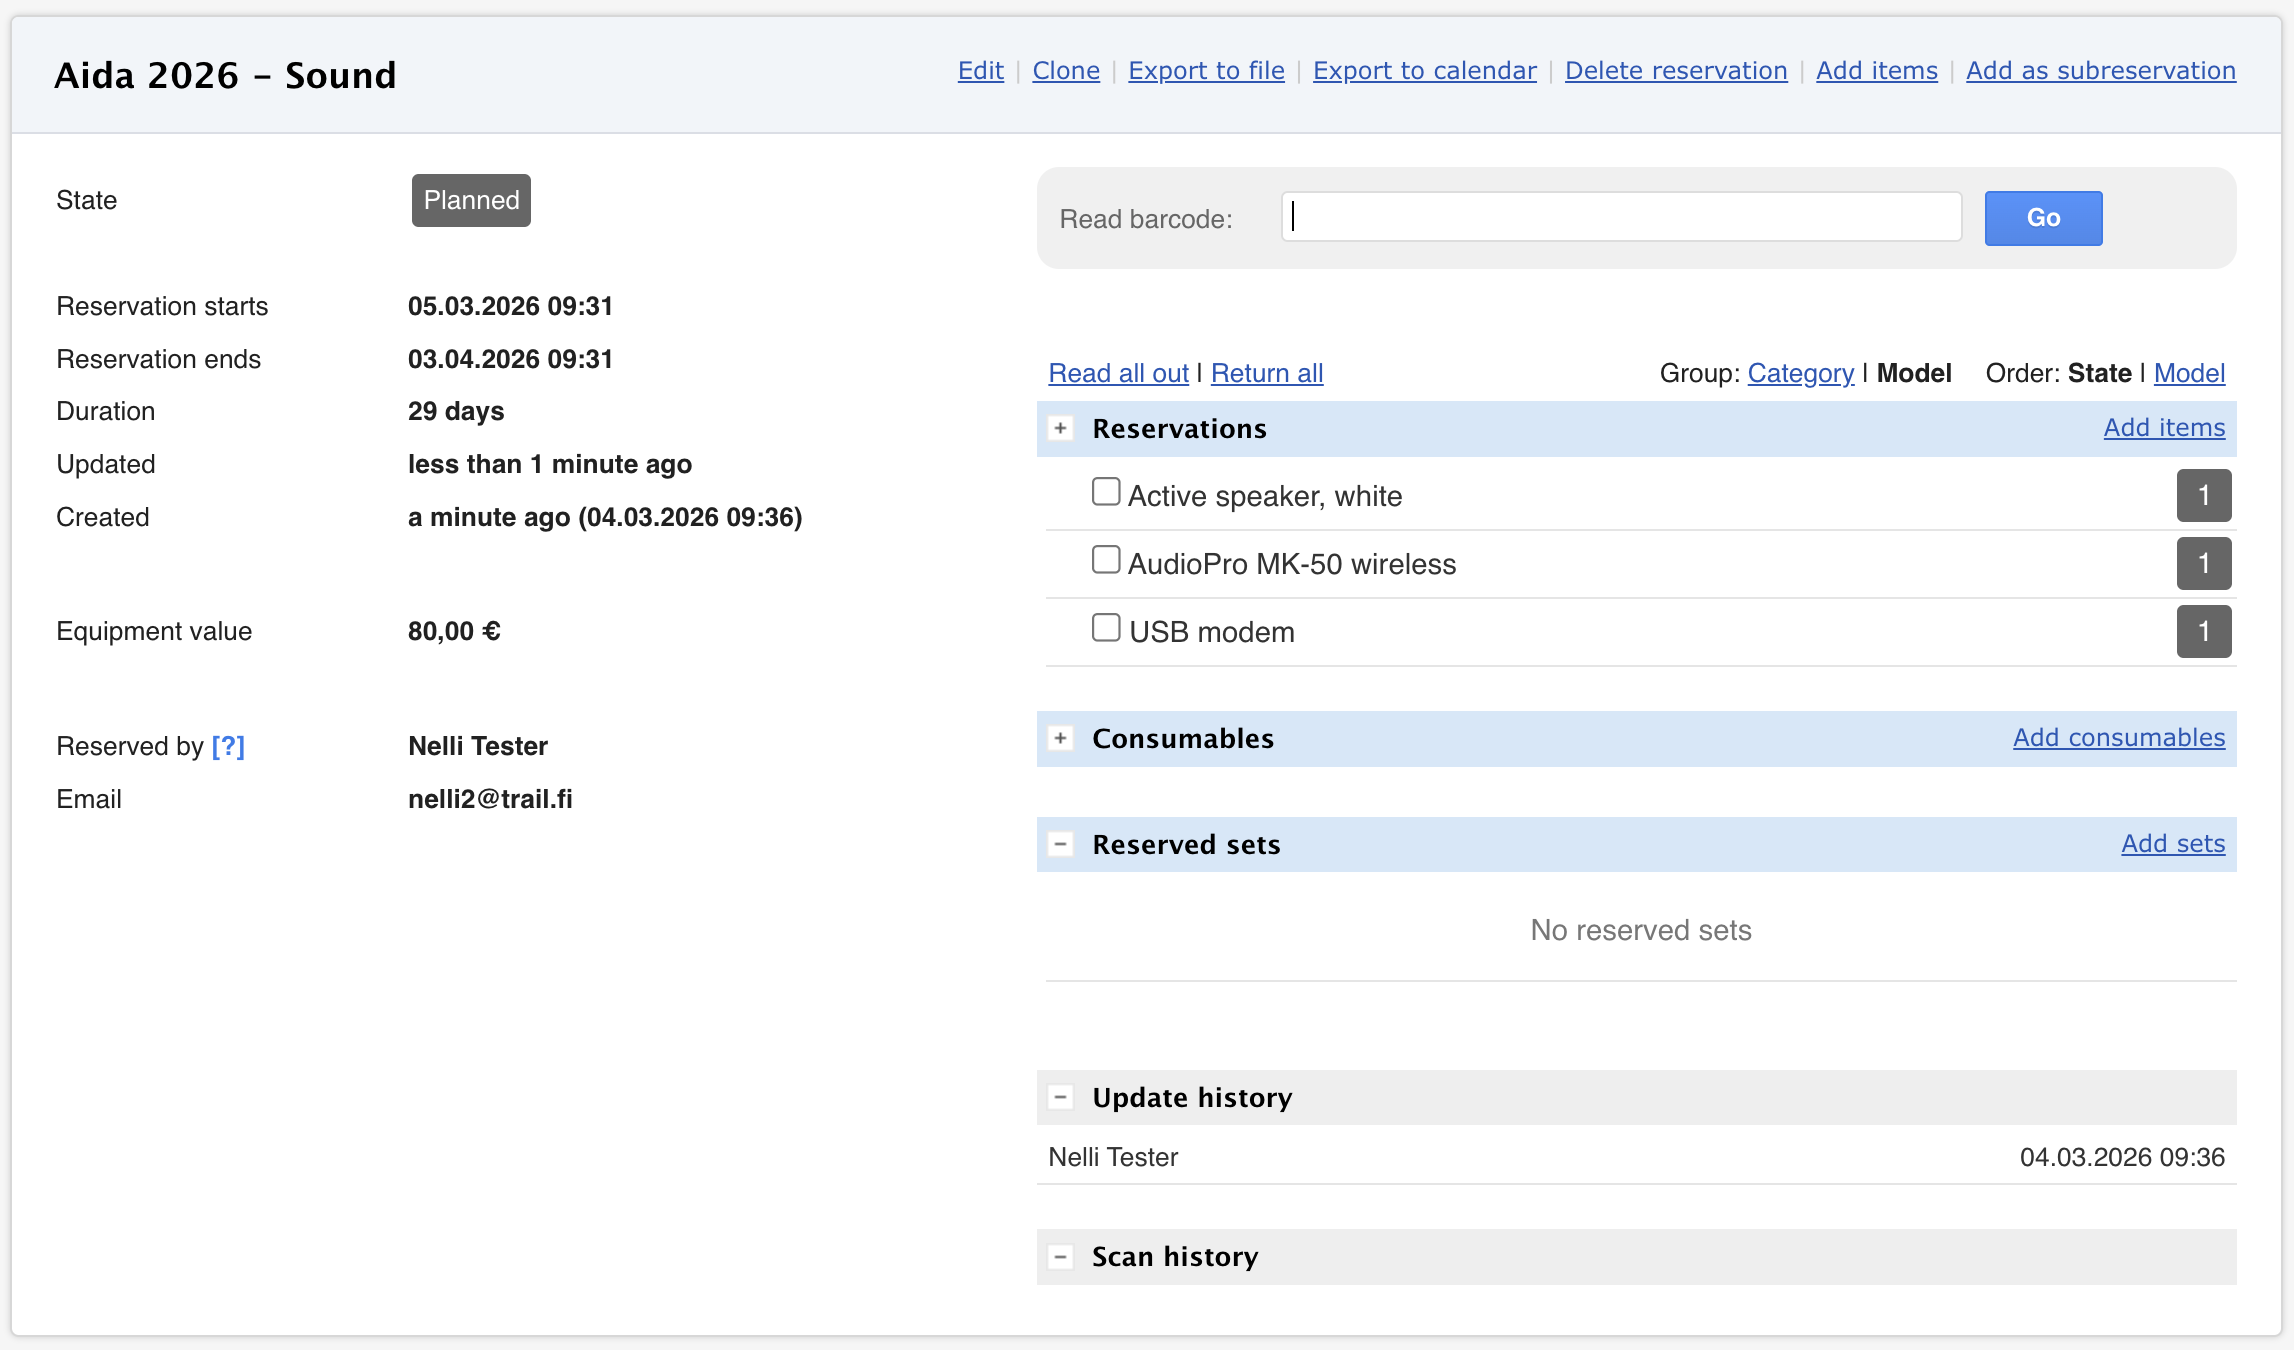The height and width of the screenshot is (1350, 2294).
Task: Click Read all out link
Action: 1118,374
